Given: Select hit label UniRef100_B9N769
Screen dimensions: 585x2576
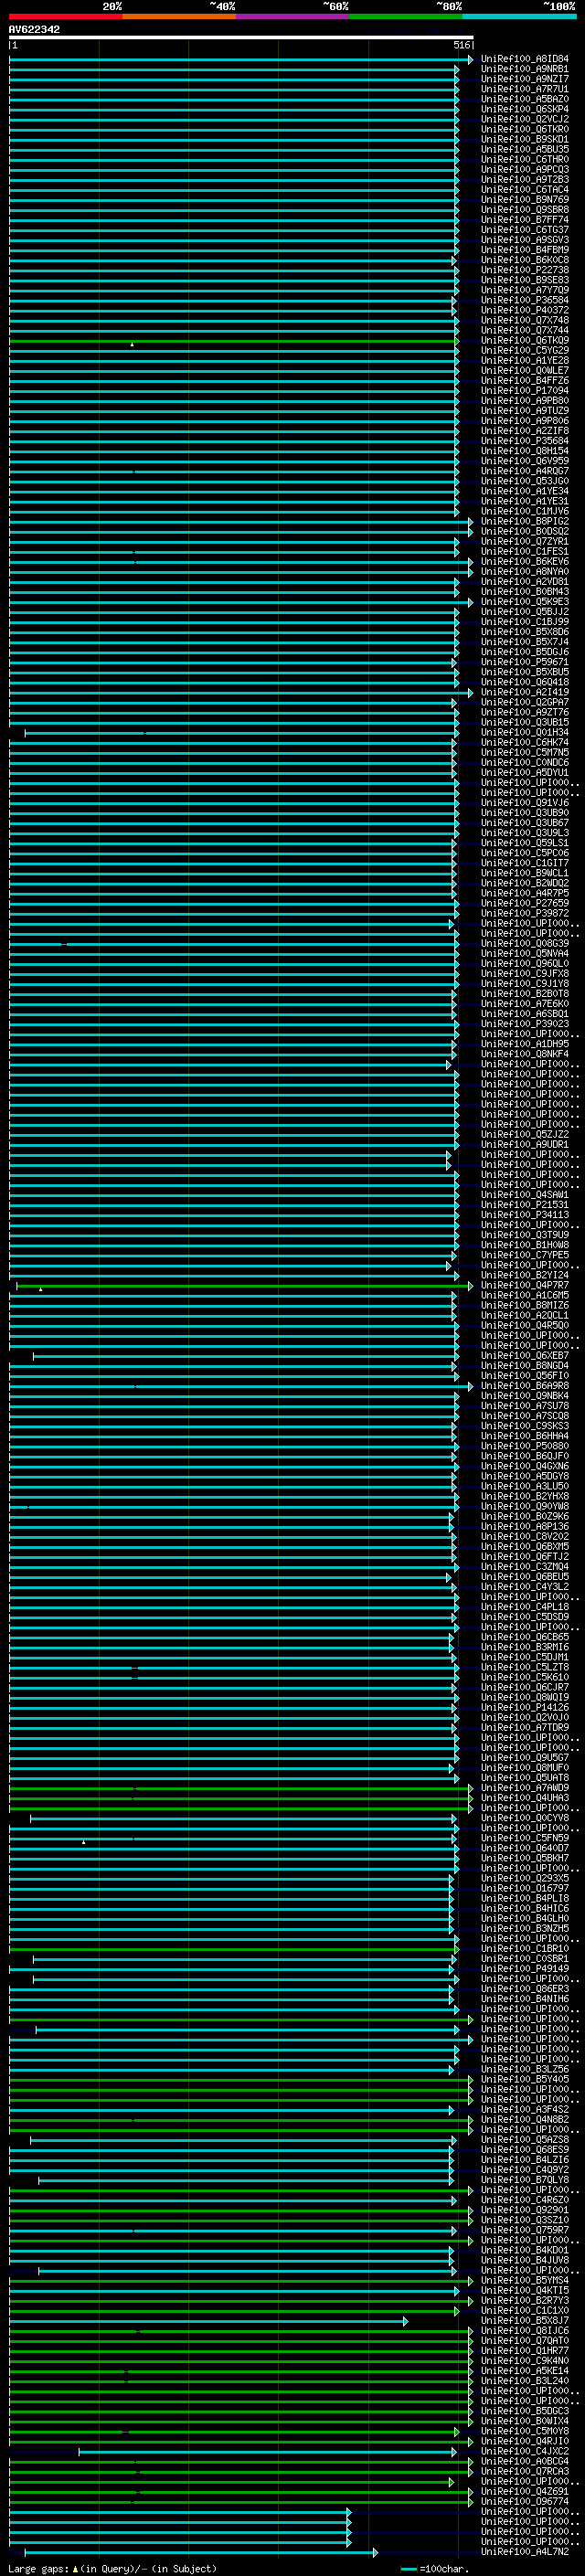Looking at the screenshot, I should (525, 200).
